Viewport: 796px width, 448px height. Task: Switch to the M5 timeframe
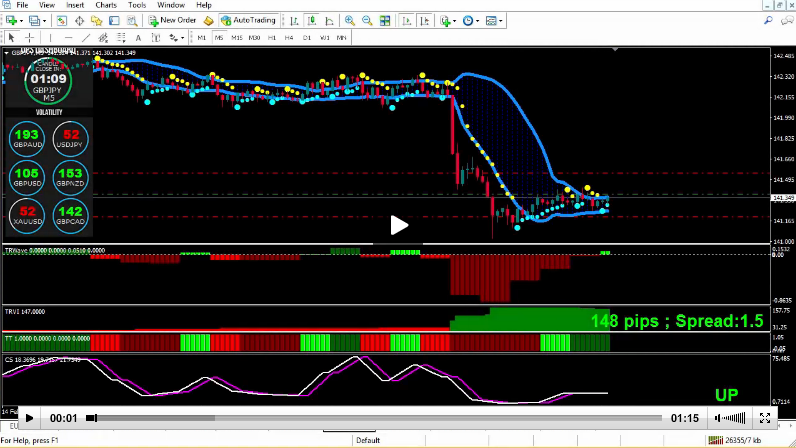pos(219,38)
